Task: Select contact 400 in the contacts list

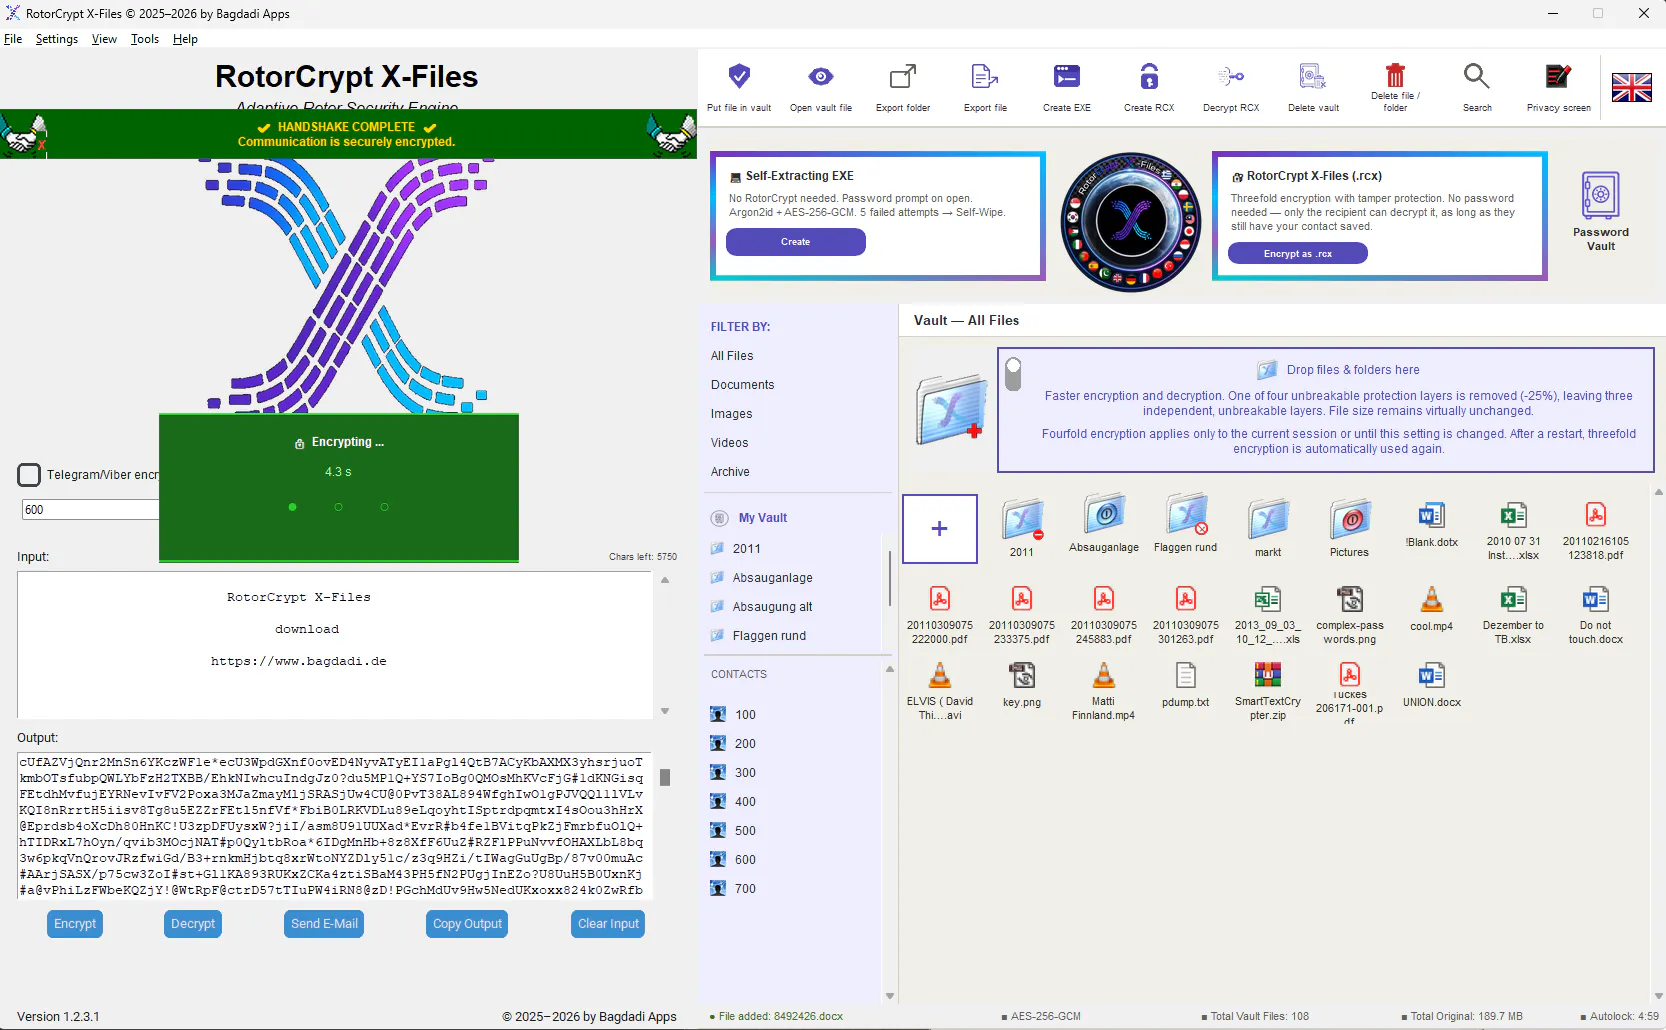Action: [x=745, y=802]
